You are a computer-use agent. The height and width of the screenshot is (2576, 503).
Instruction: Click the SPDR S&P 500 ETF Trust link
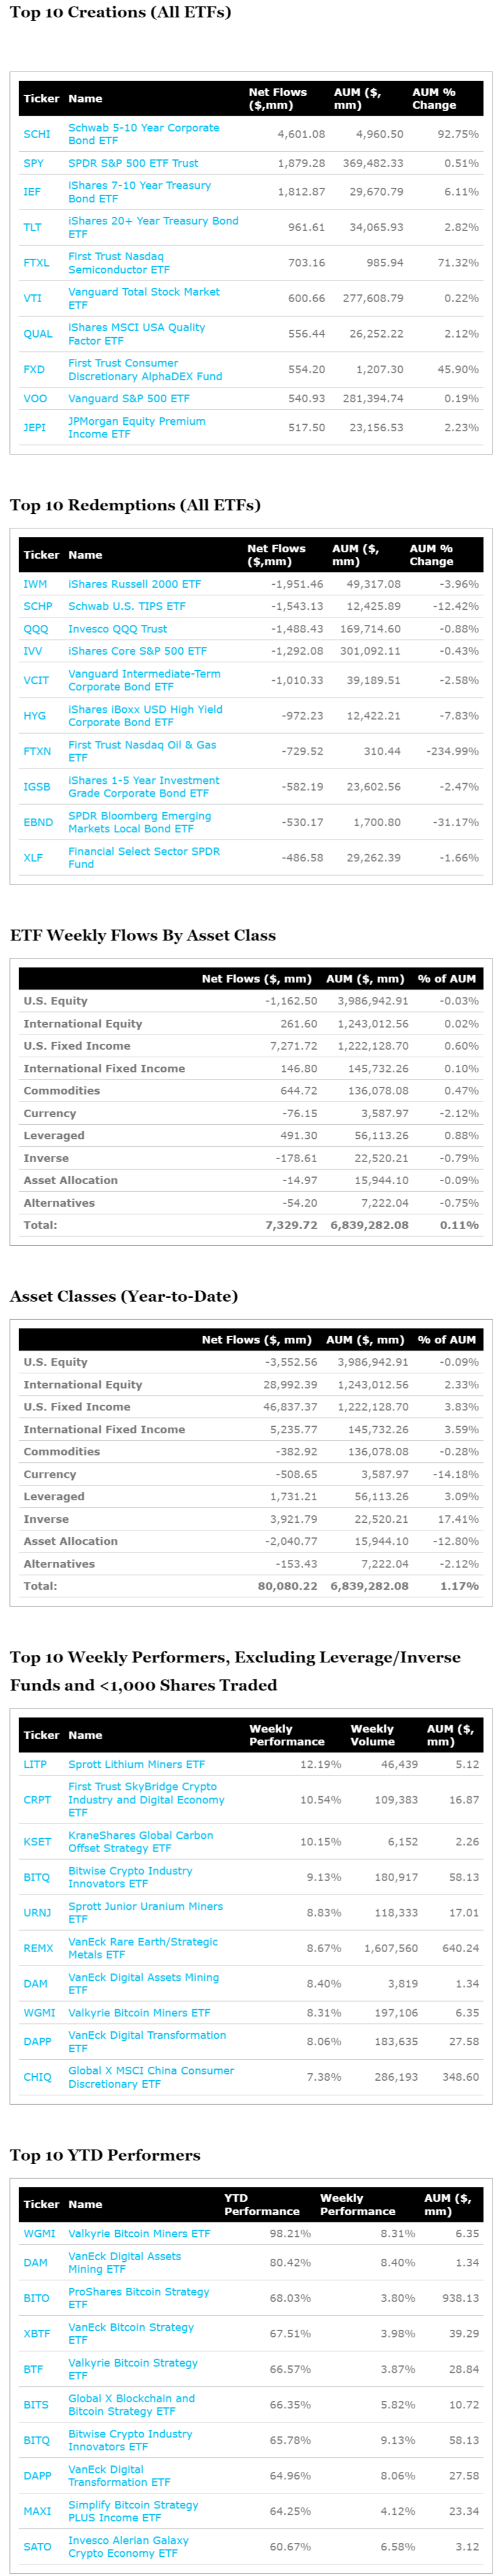[133, 163]
